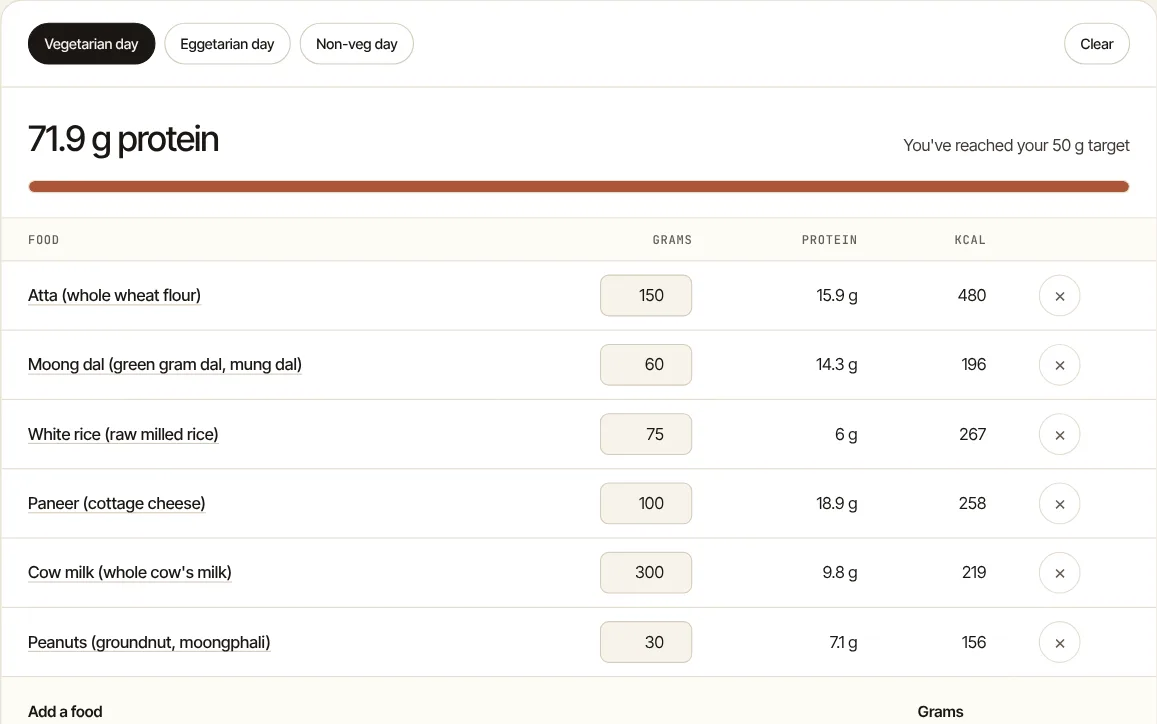The width and height of the screenshot is (1157, 724).
Task: Open the Peanuts (groundnut, moongphali) link
Action: click(149, 642)
